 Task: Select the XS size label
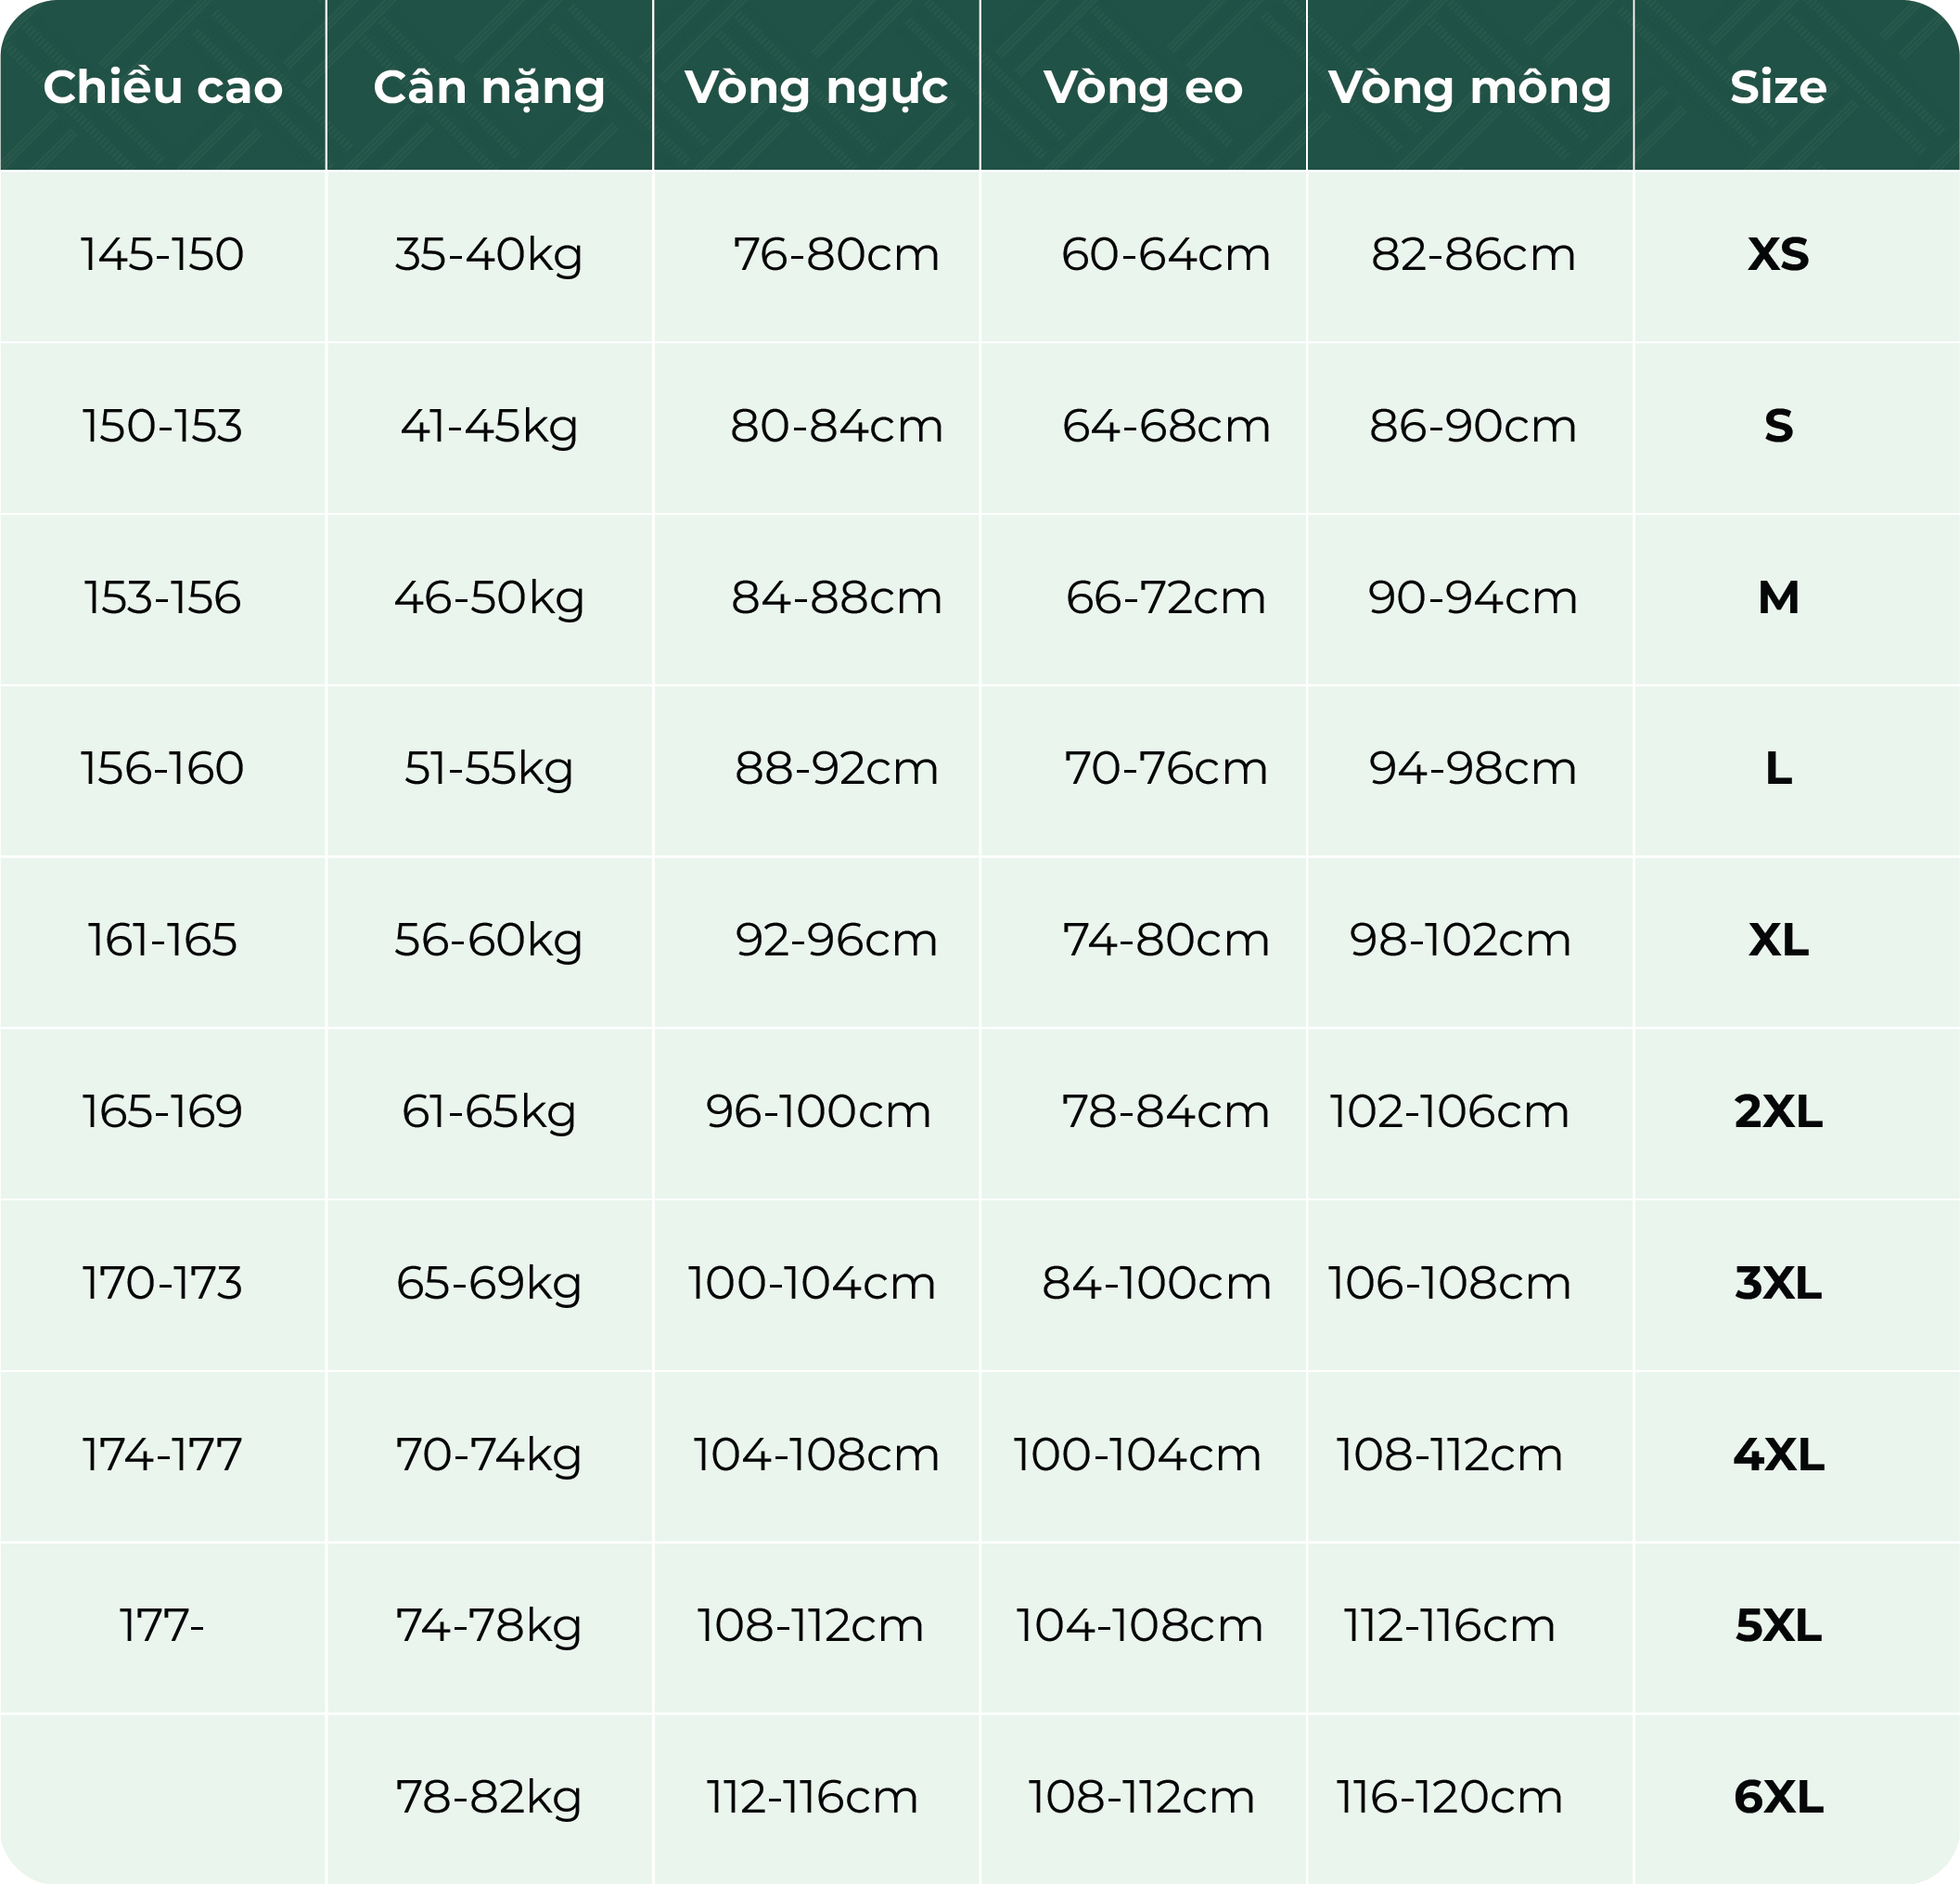tap(1778, 254)
